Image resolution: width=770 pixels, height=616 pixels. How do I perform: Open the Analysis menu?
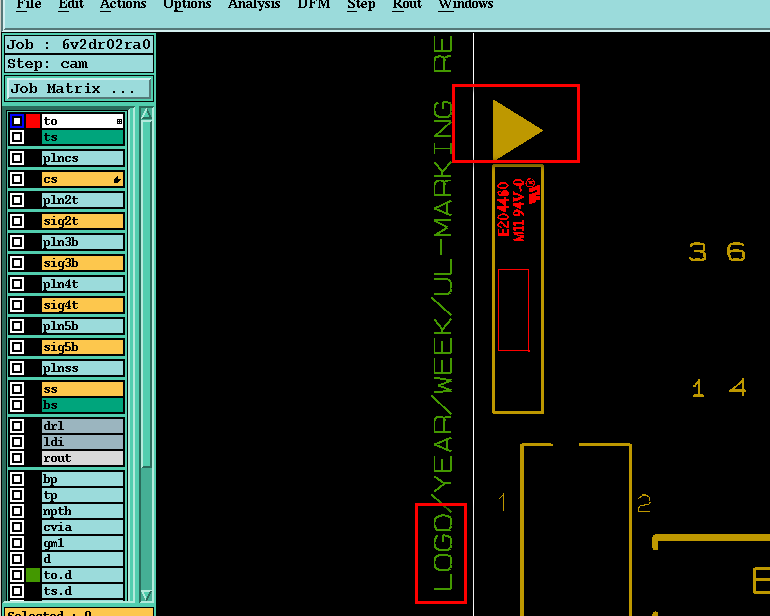[x=254, y=4]
